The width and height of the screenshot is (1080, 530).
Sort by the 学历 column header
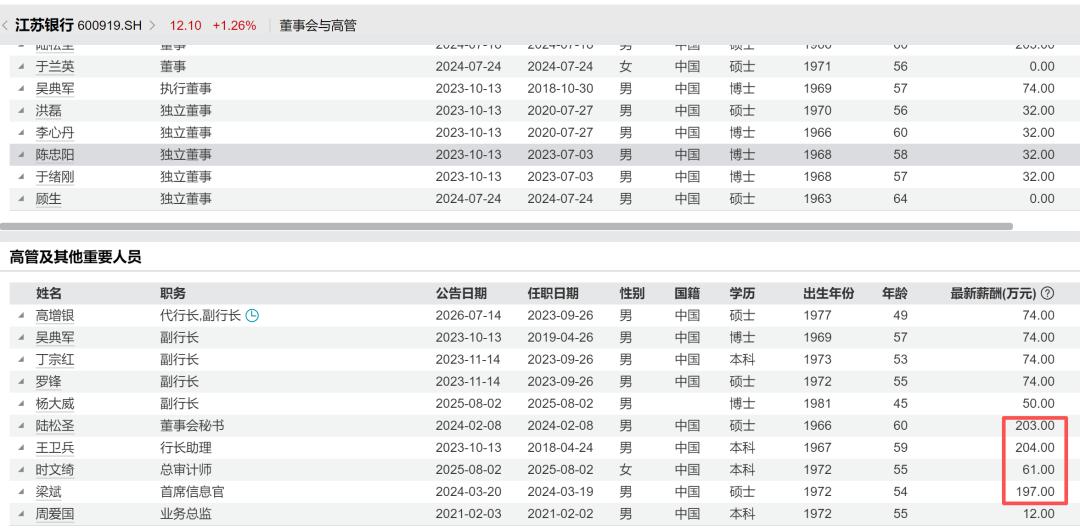click(742, 294)
